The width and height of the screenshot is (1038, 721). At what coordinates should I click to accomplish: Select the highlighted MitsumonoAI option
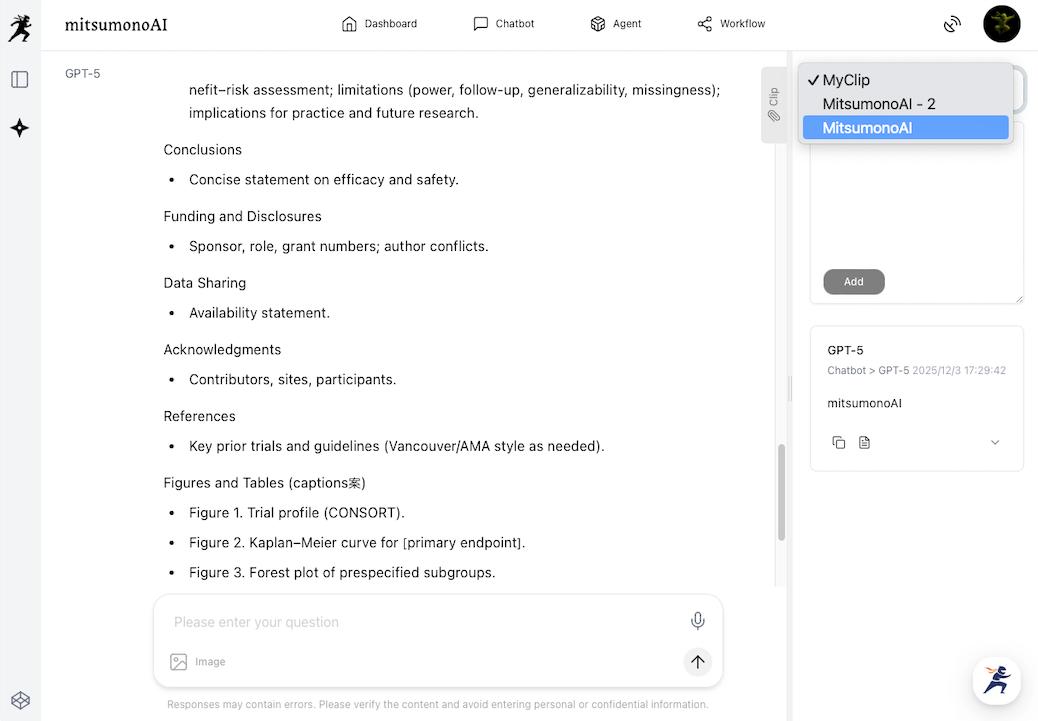[867, 128]
